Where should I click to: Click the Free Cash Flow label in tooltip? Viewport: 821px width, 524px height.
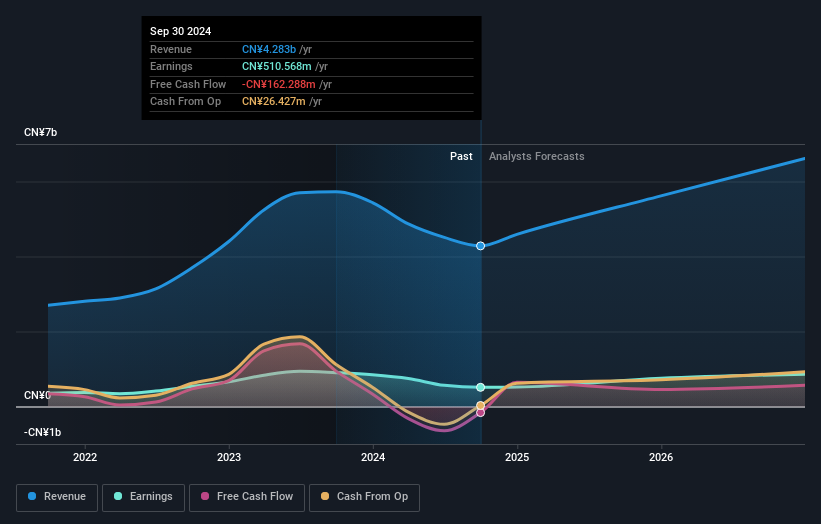tap(188, 84)
